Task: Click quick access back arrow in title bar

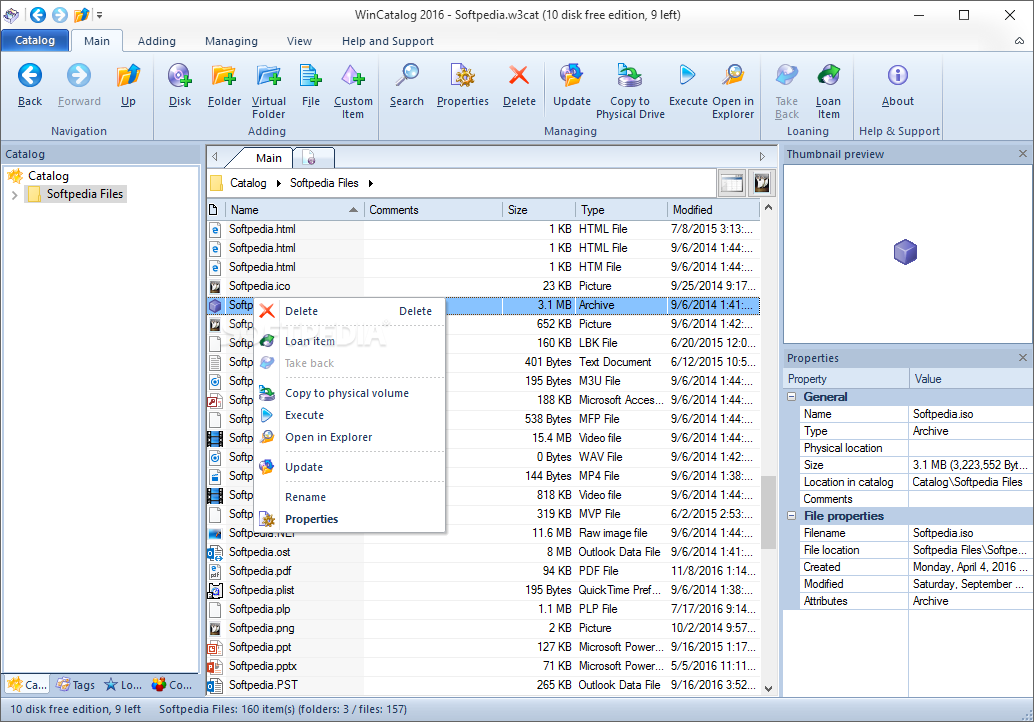Action: [x=38, y=15]
